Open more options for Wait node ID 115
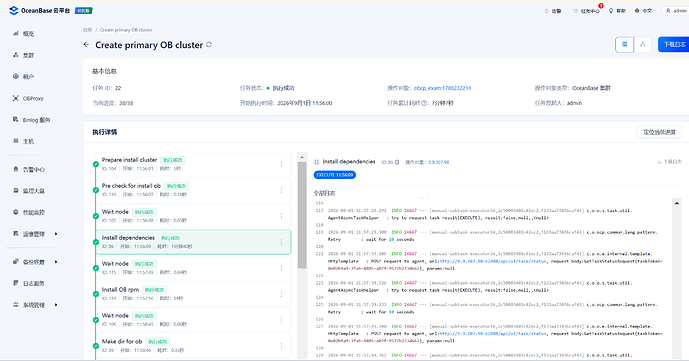 click(x=281, y=268)
